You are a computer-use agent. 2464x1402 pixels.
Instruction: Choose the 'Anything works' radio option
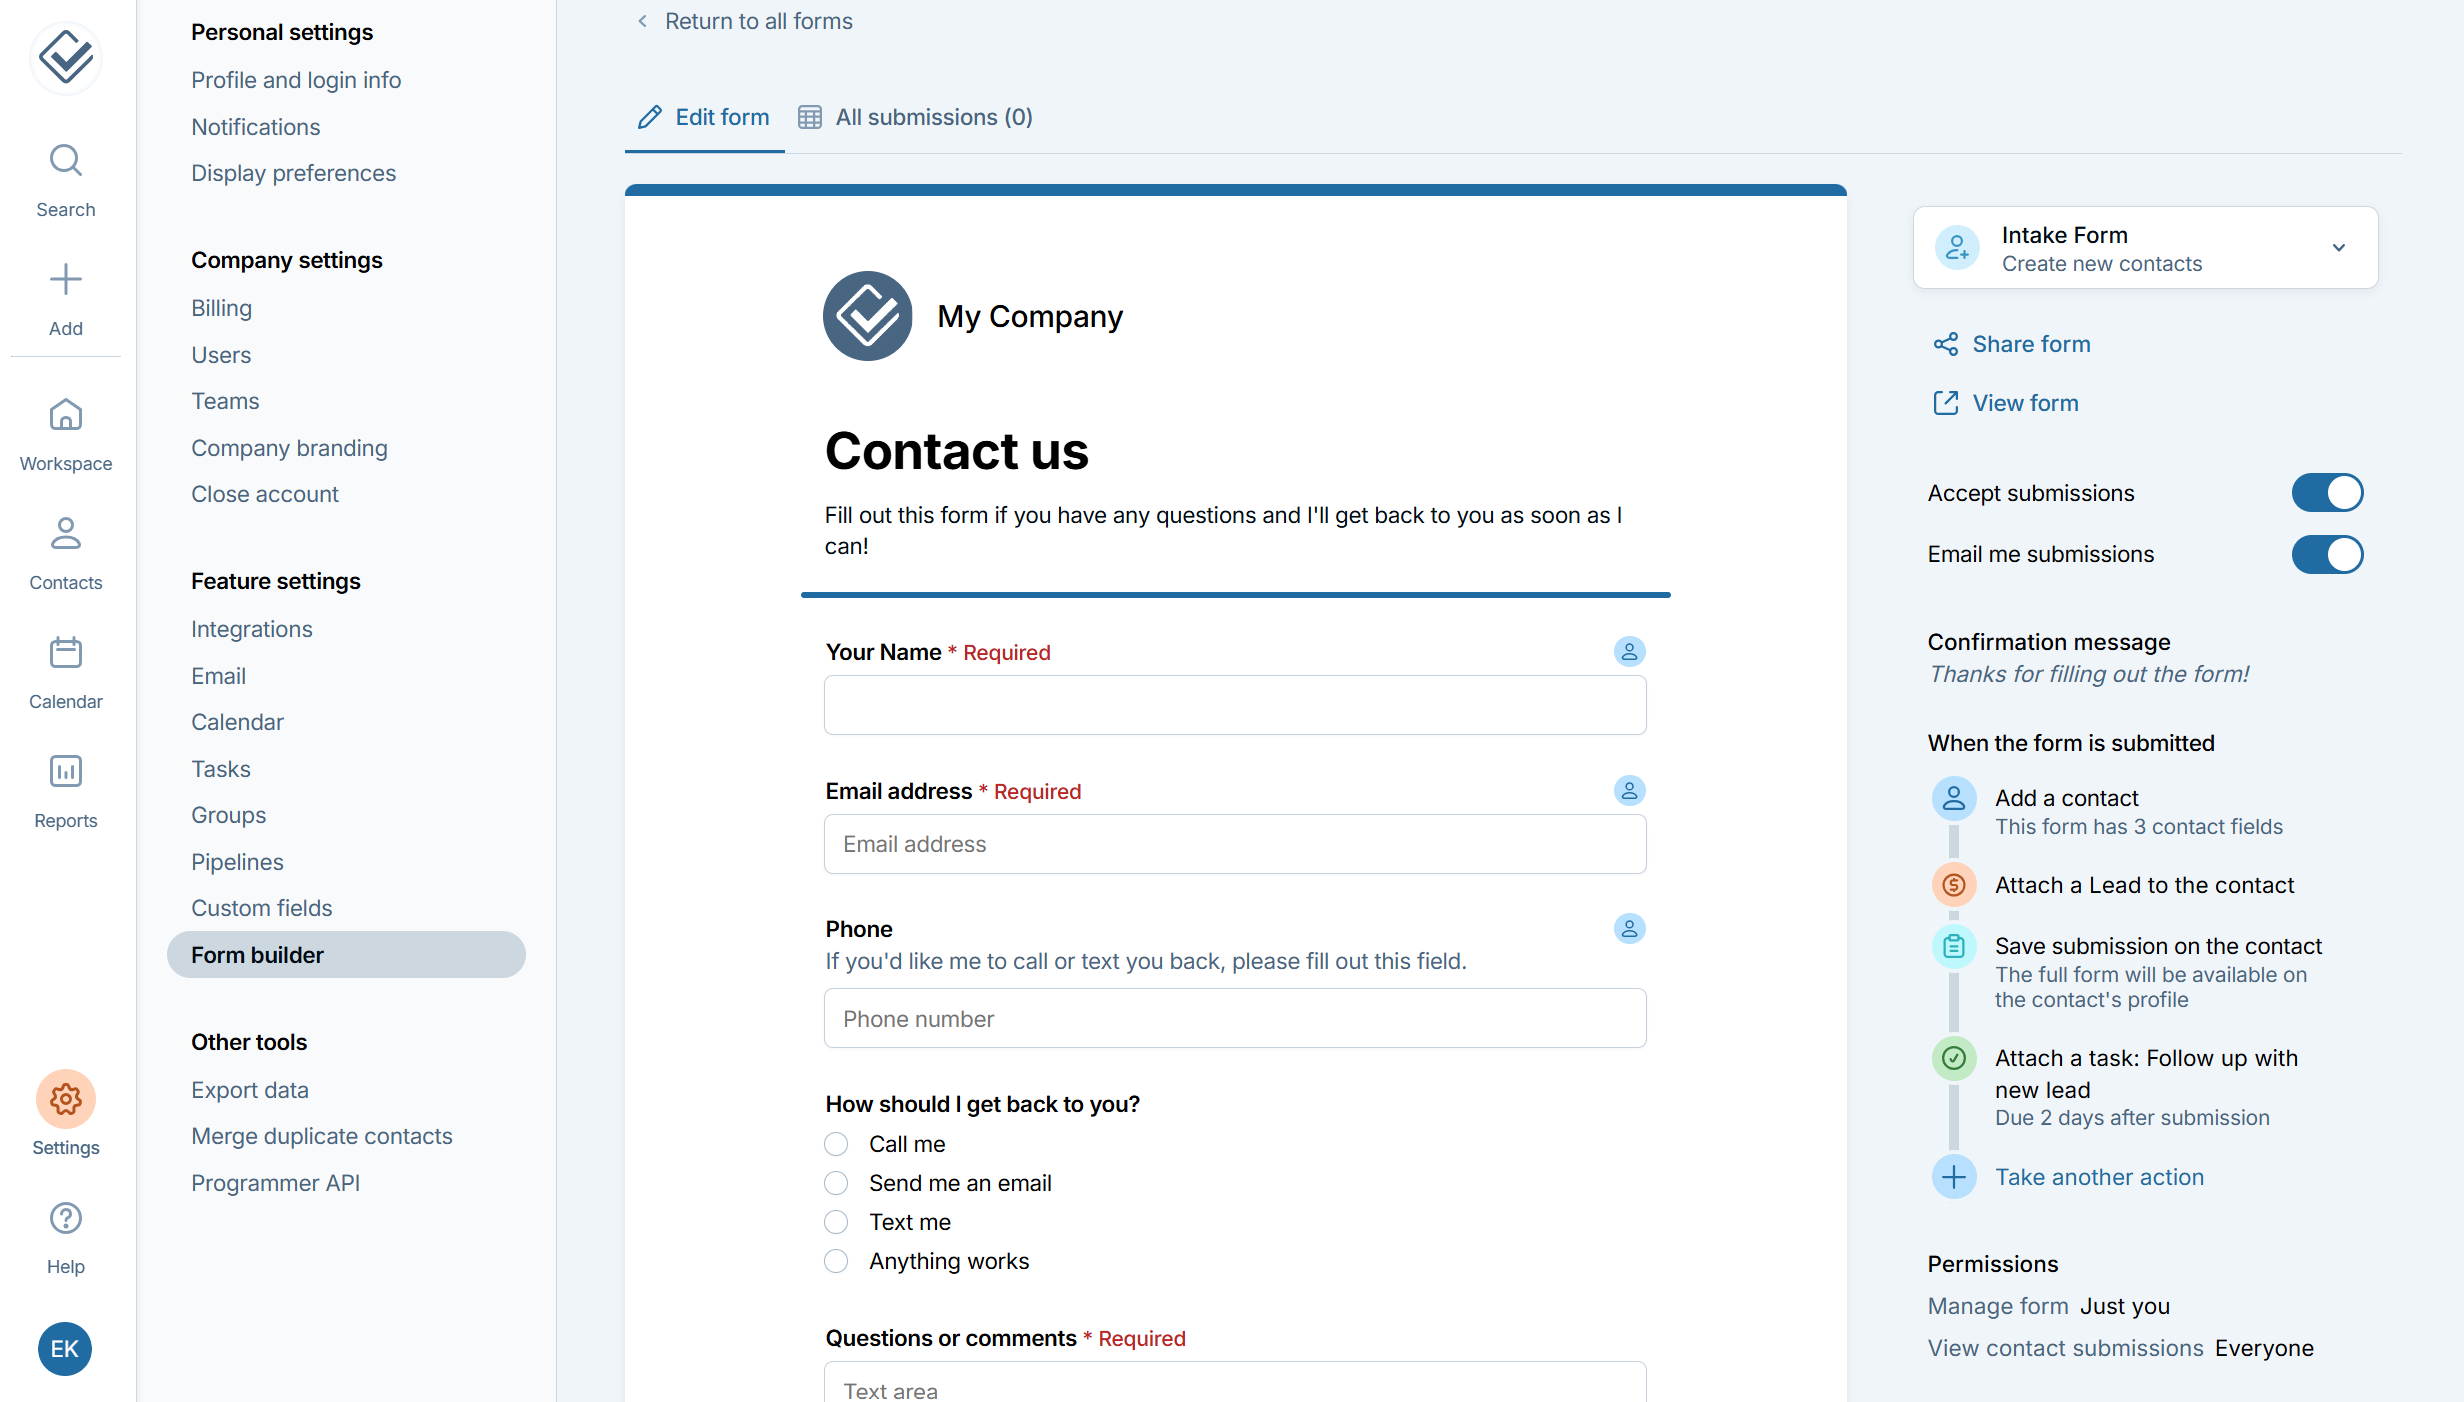pos(836,1261)
